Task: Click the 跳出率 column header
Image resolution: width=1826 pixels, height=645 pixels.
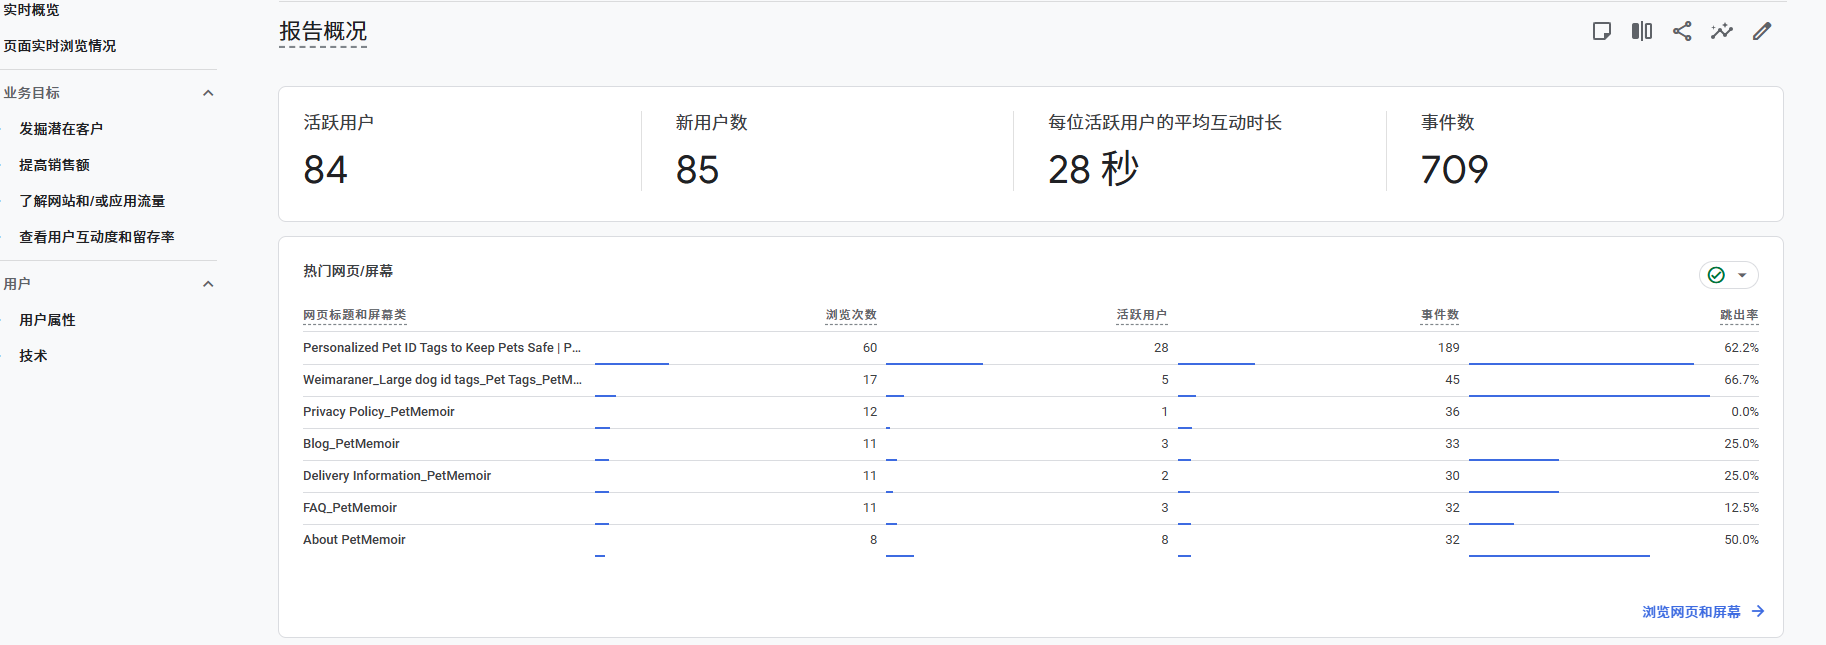Action: pyautogui.click(x=1739, y=315)
